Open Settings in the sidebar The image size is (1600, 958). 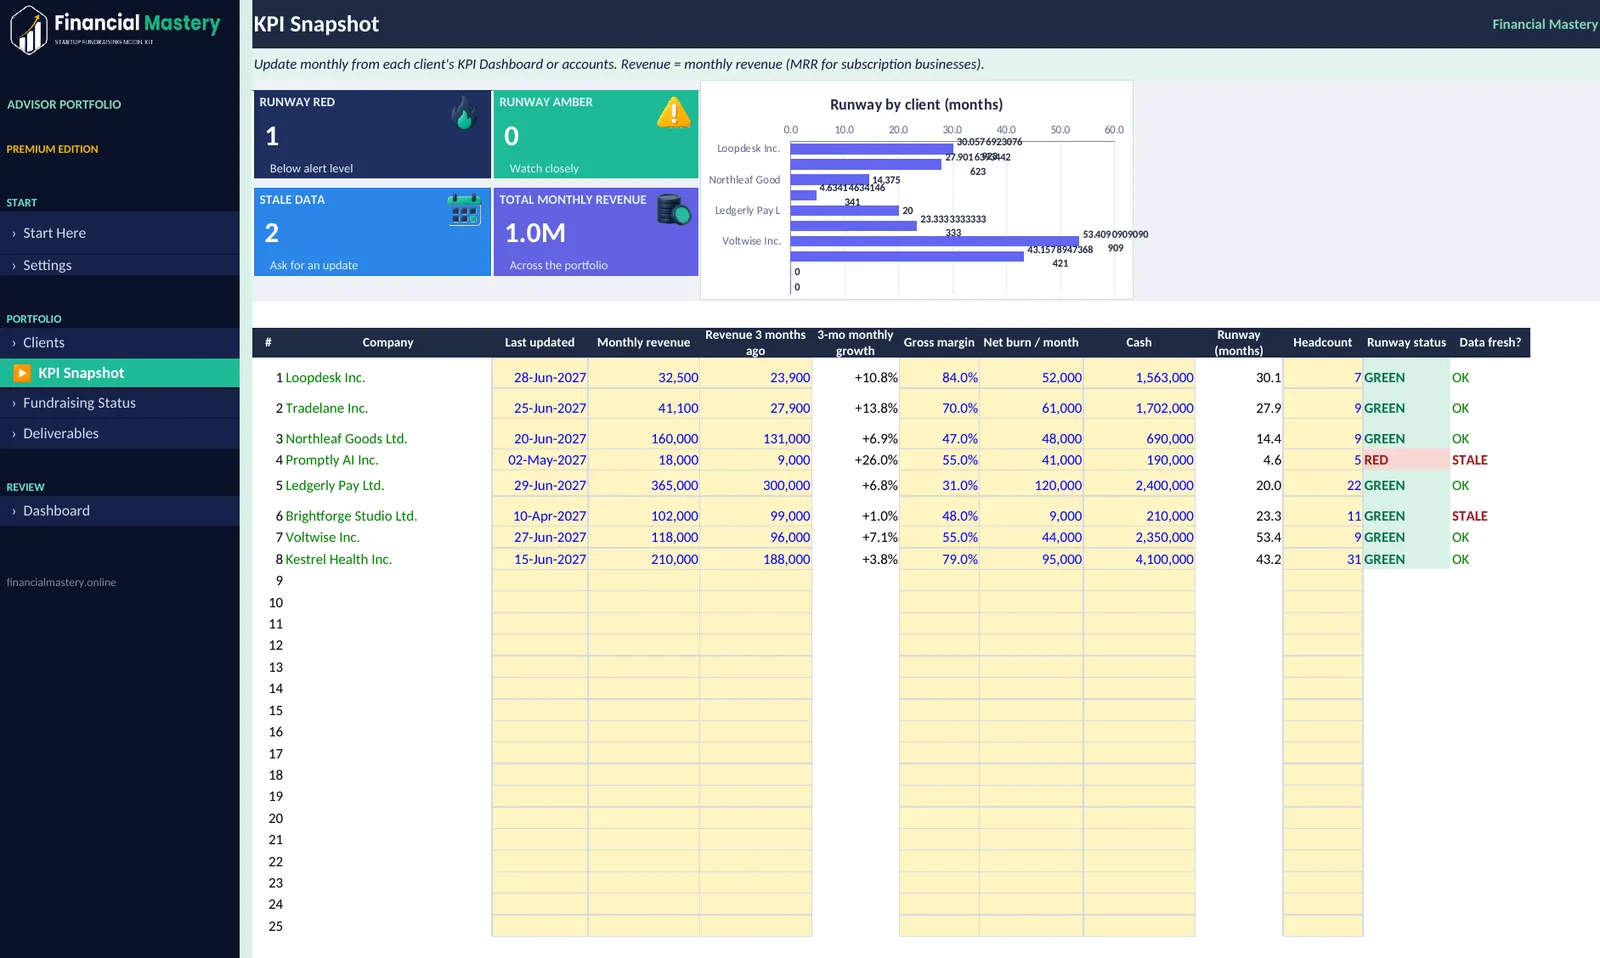120,265
